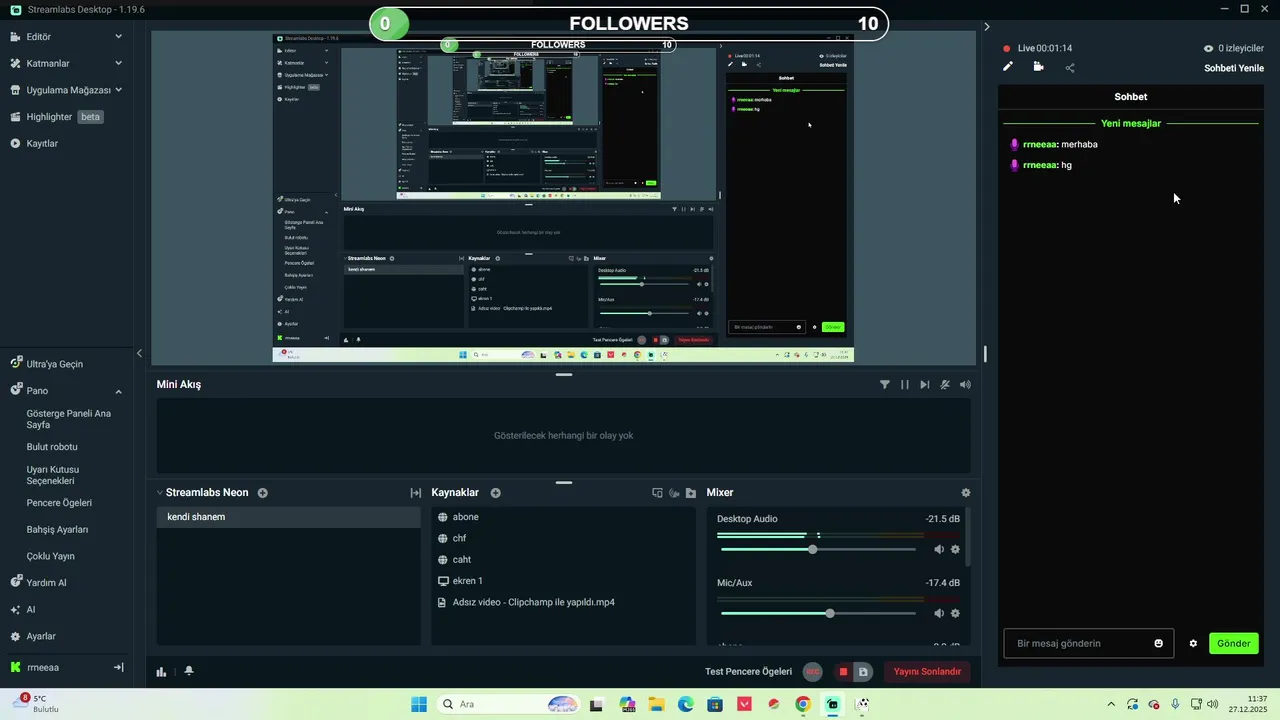1280x720 pixels.
Task: Click the camera clip icon beside the pencil
Action: pos(1038,67)
